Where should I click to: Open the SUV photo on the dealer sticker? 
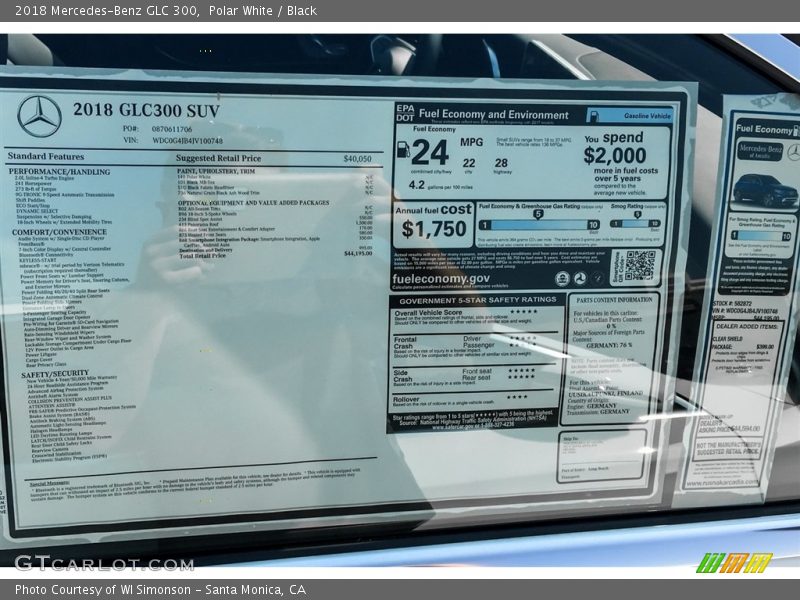pyautogui.click(x=765, y=190)
